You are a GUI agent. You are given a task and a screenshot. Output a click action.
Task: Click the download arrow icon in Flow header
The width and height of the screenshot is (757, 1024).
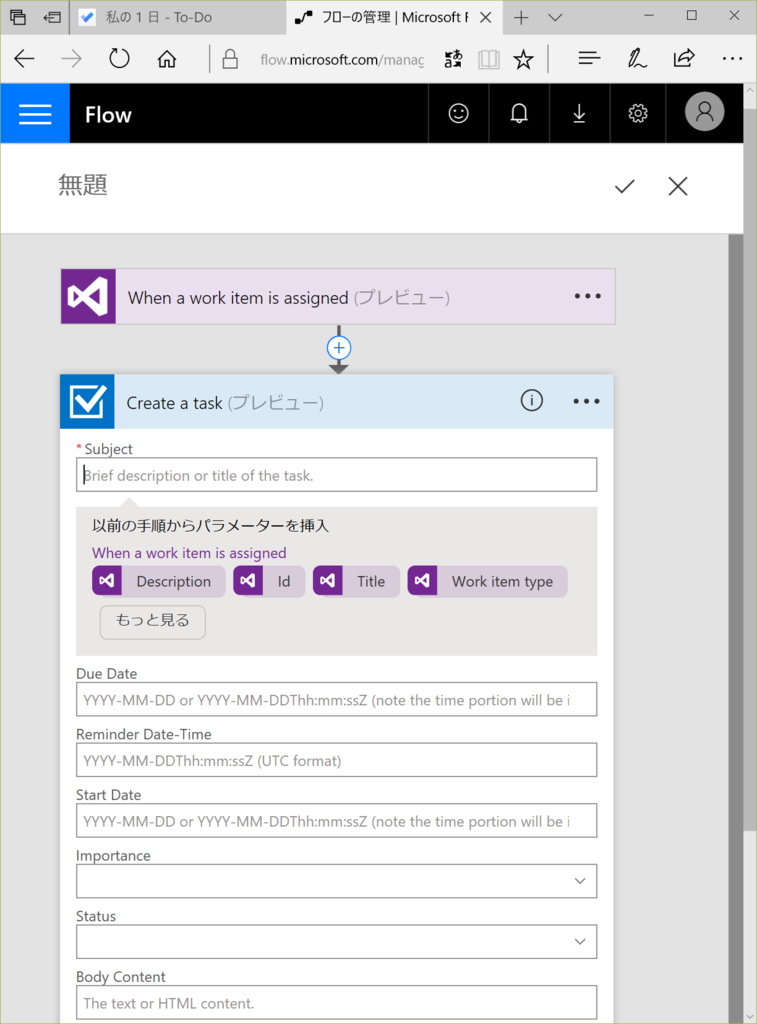coord(579,114)
